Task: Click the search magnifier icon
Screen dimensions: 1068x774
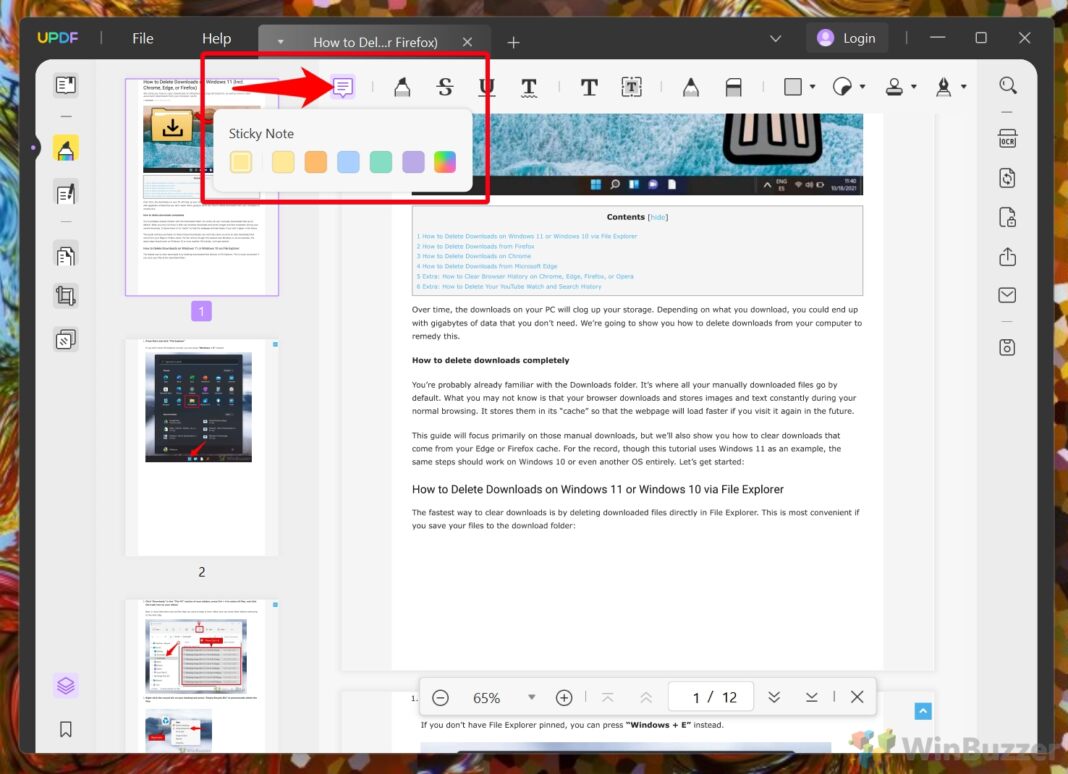Action: [1007, 86]
